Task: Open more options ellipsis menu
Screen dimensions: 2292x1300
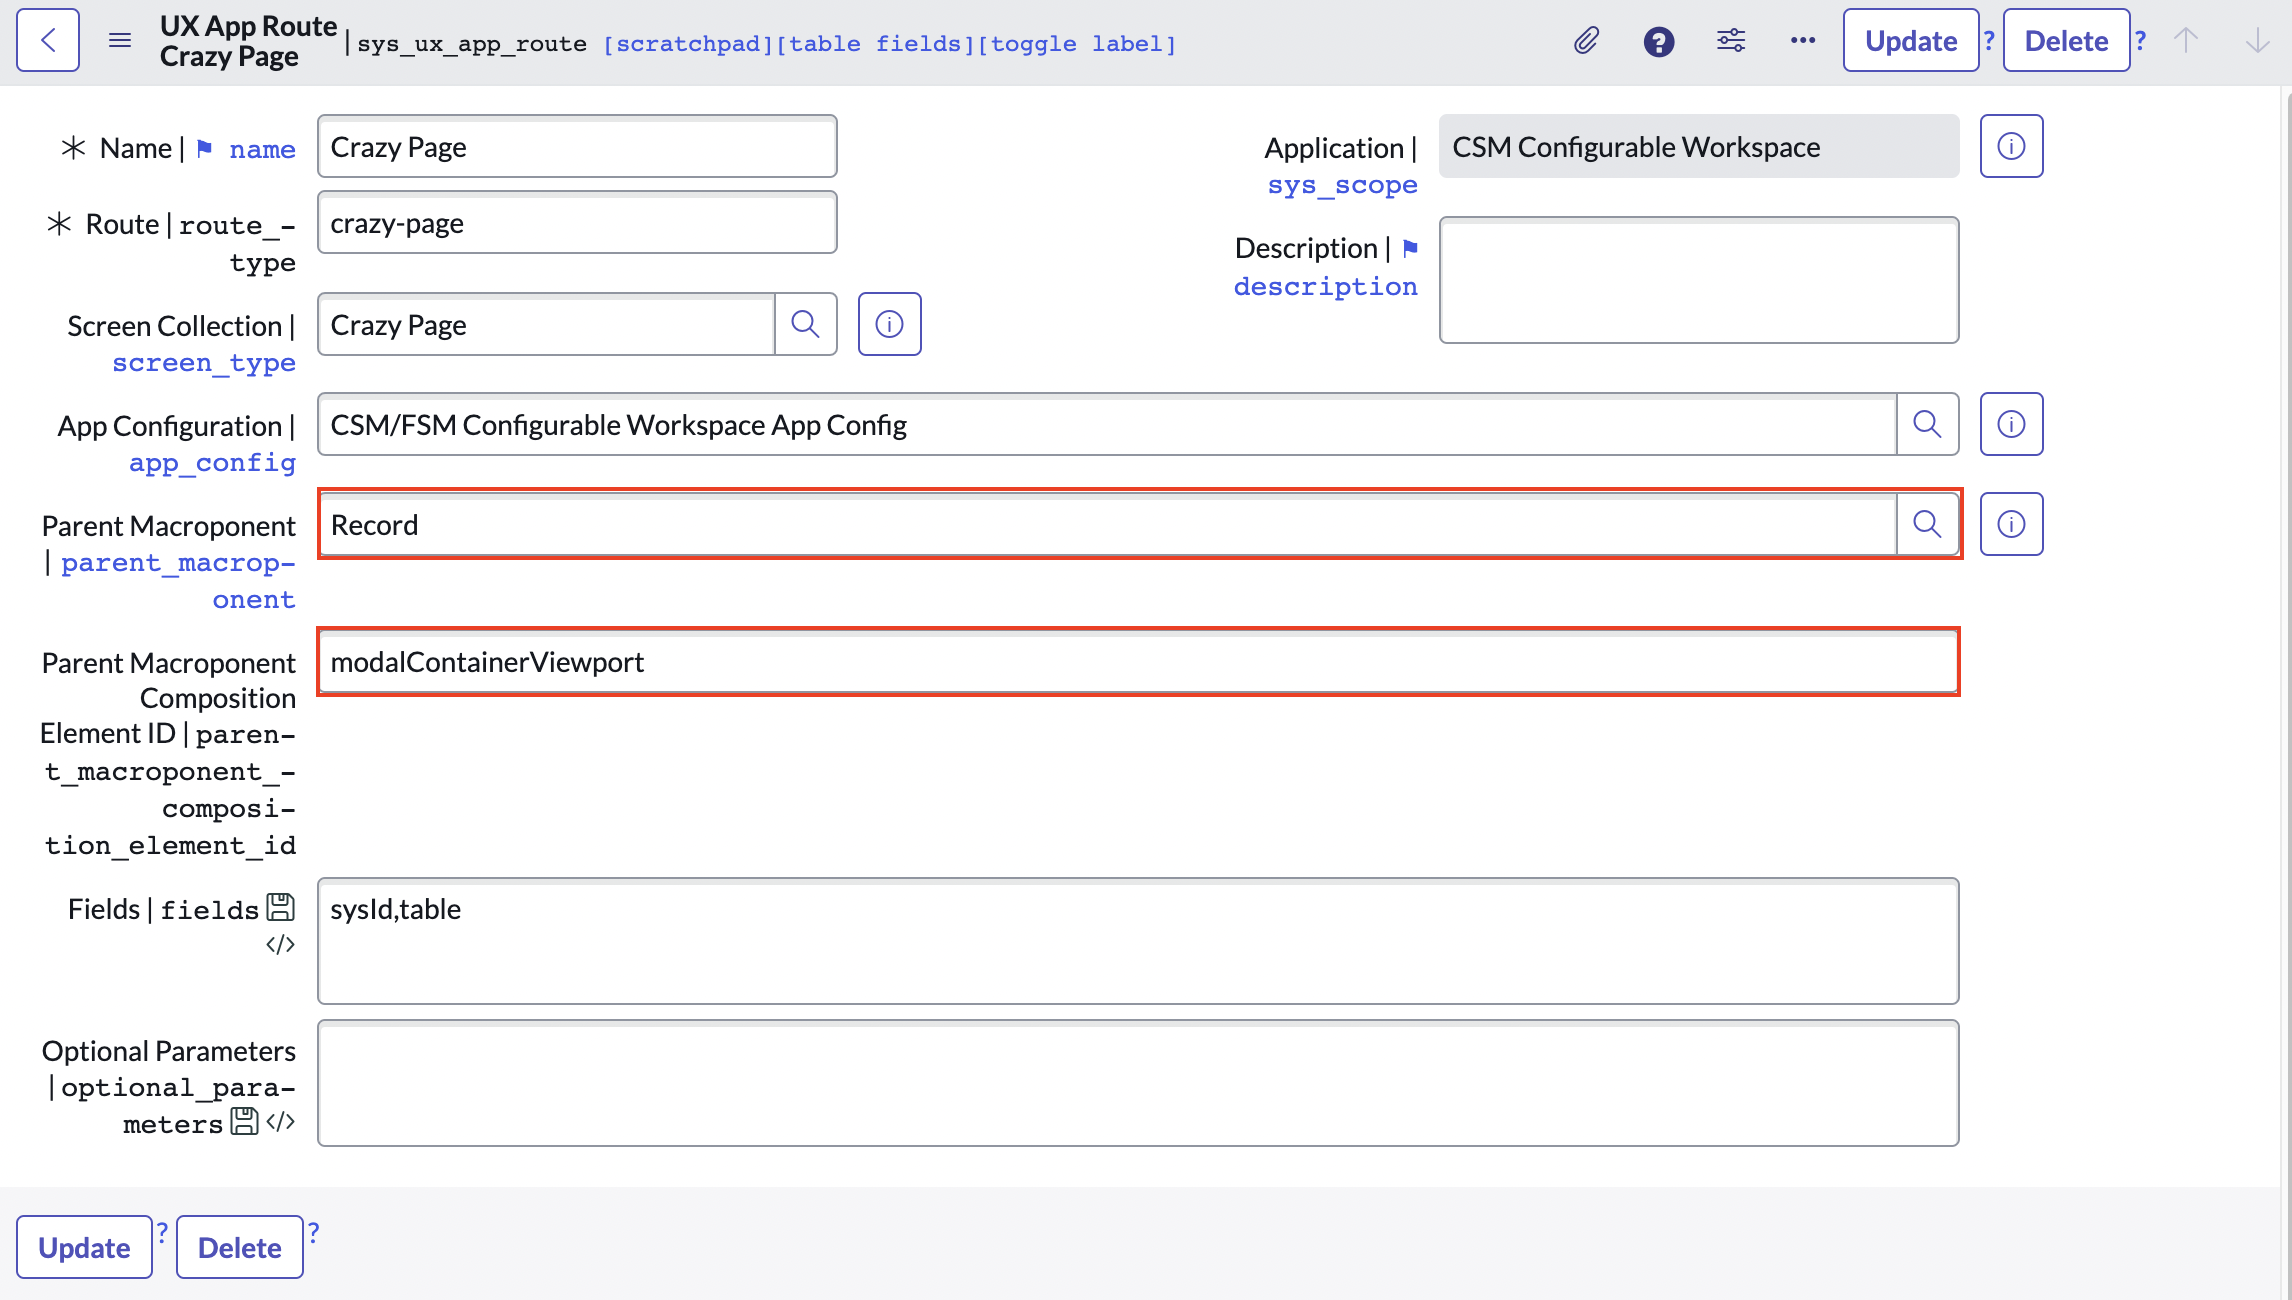Action: [x=1803, y=41]
